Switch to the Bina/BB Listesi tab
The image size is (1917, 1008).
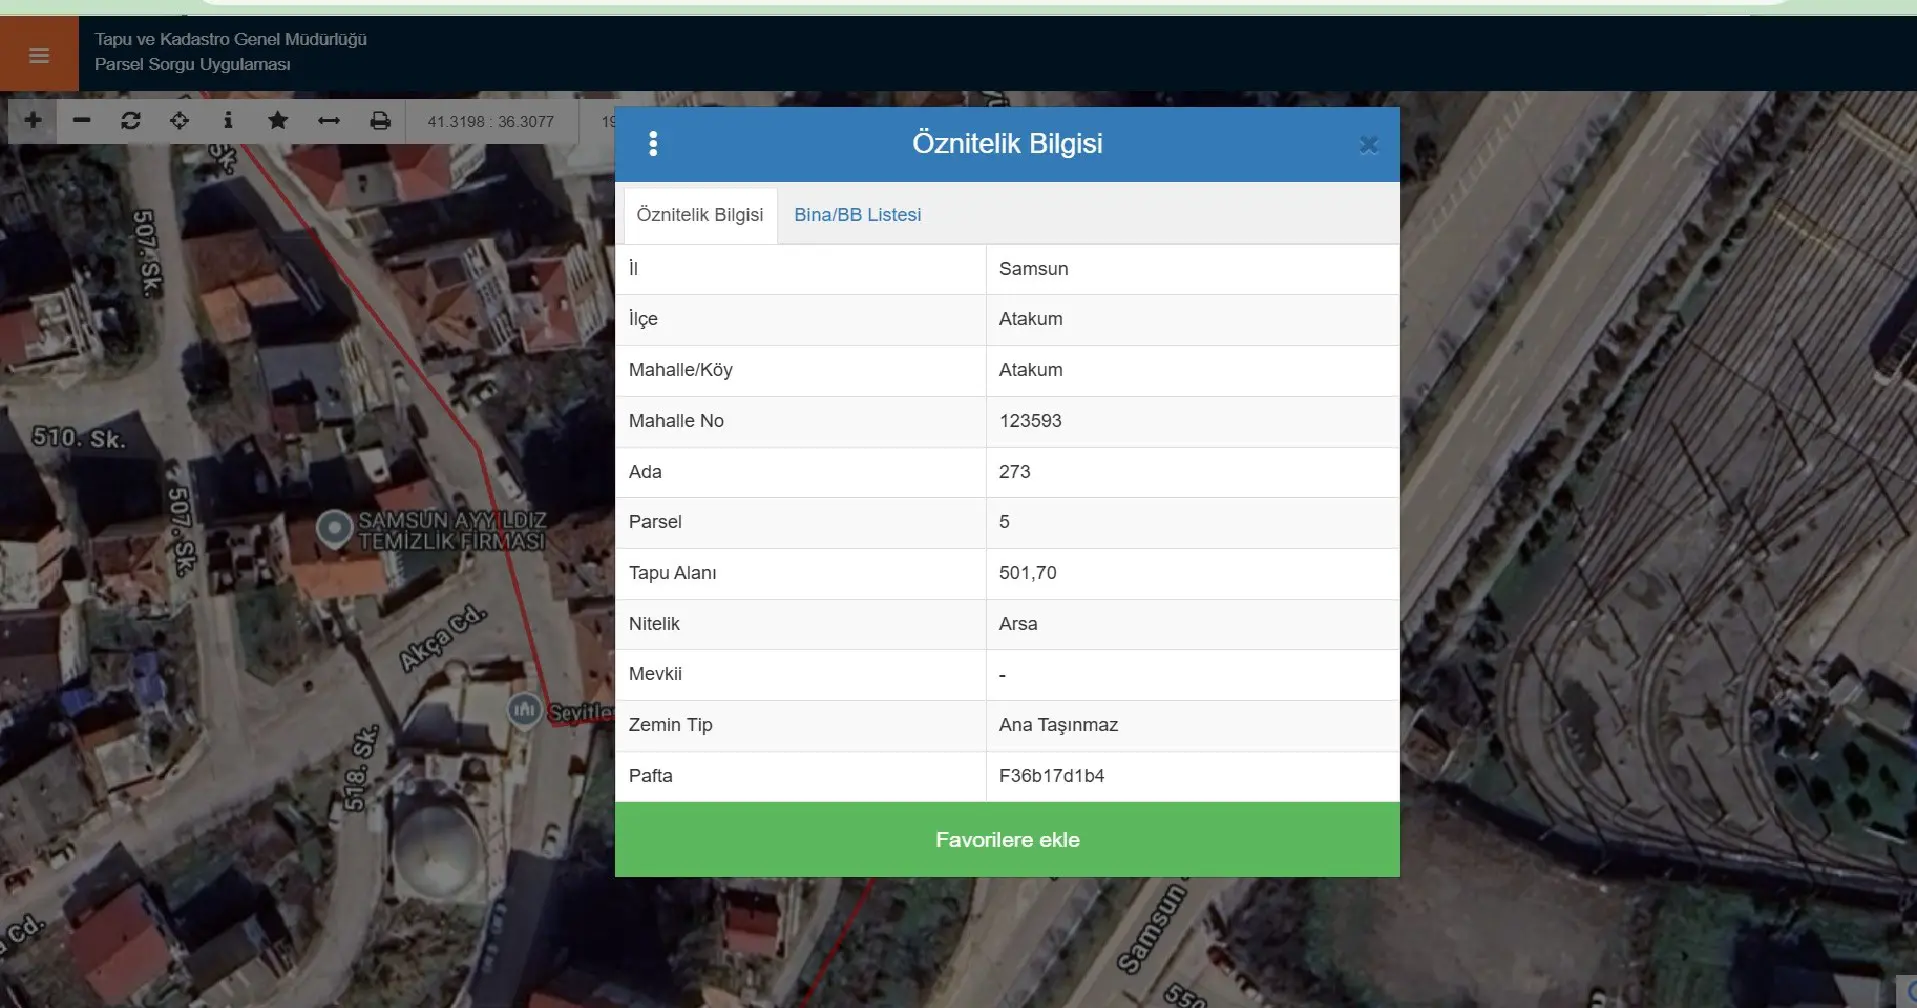[858, 215]
